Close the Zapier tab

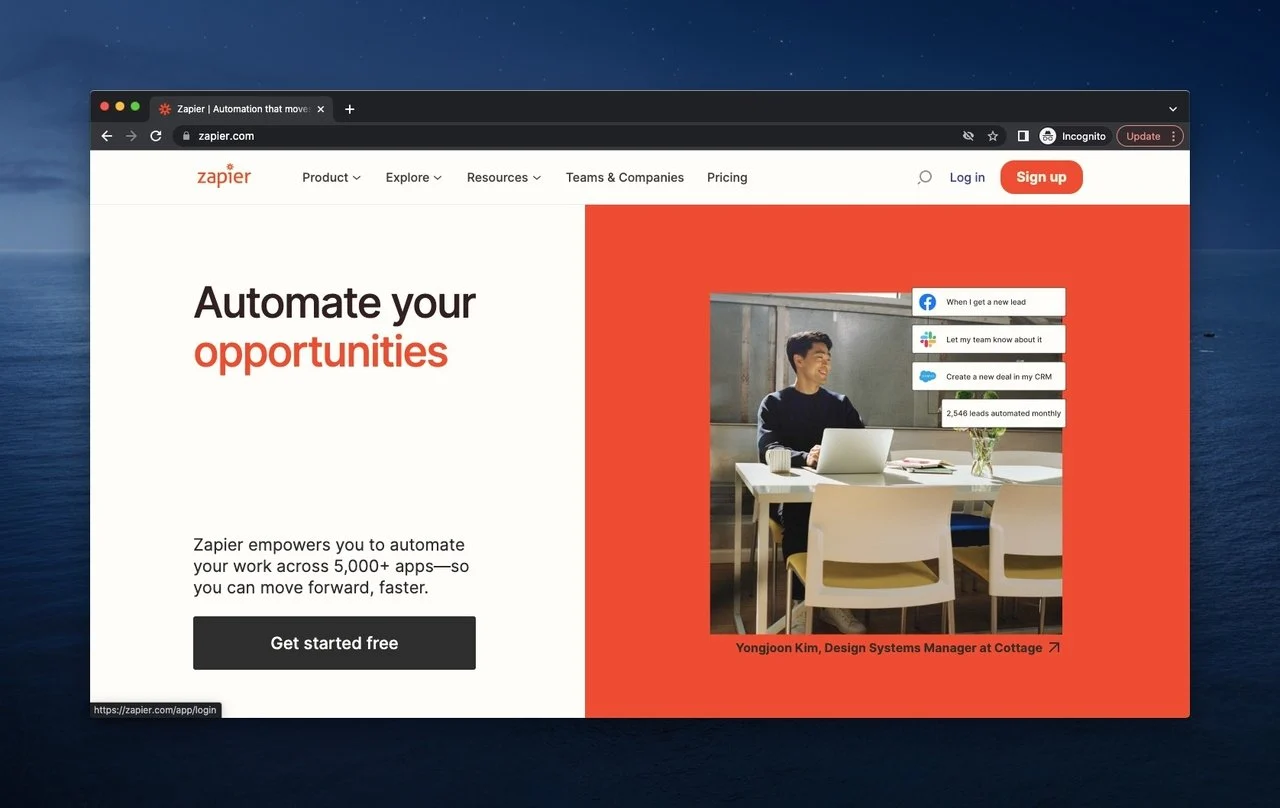[x=321, y=109]
